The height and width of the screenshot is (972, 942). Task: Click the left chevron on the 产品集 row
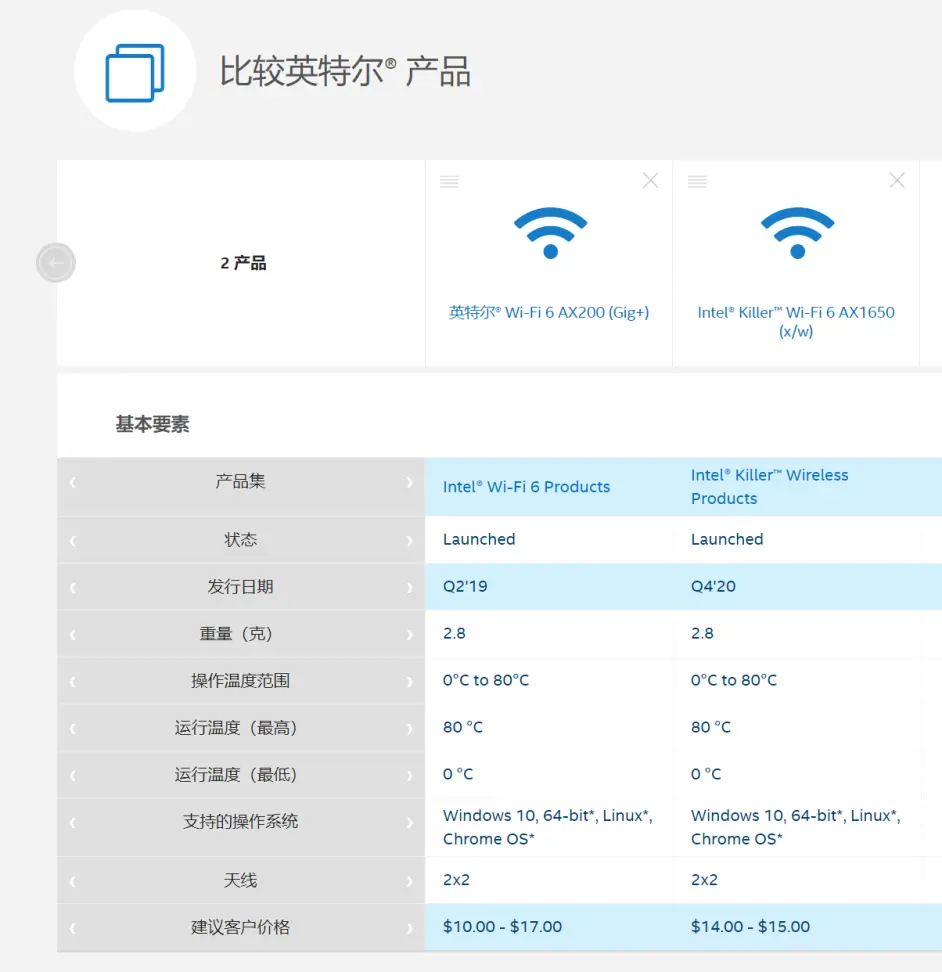[73, 482]
